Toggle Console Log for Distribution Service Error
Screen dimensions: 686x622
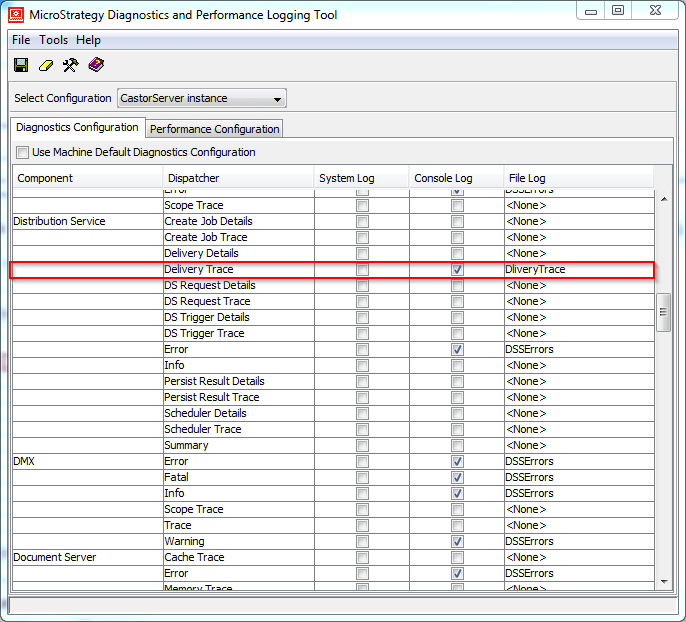(x=457, y=349)
